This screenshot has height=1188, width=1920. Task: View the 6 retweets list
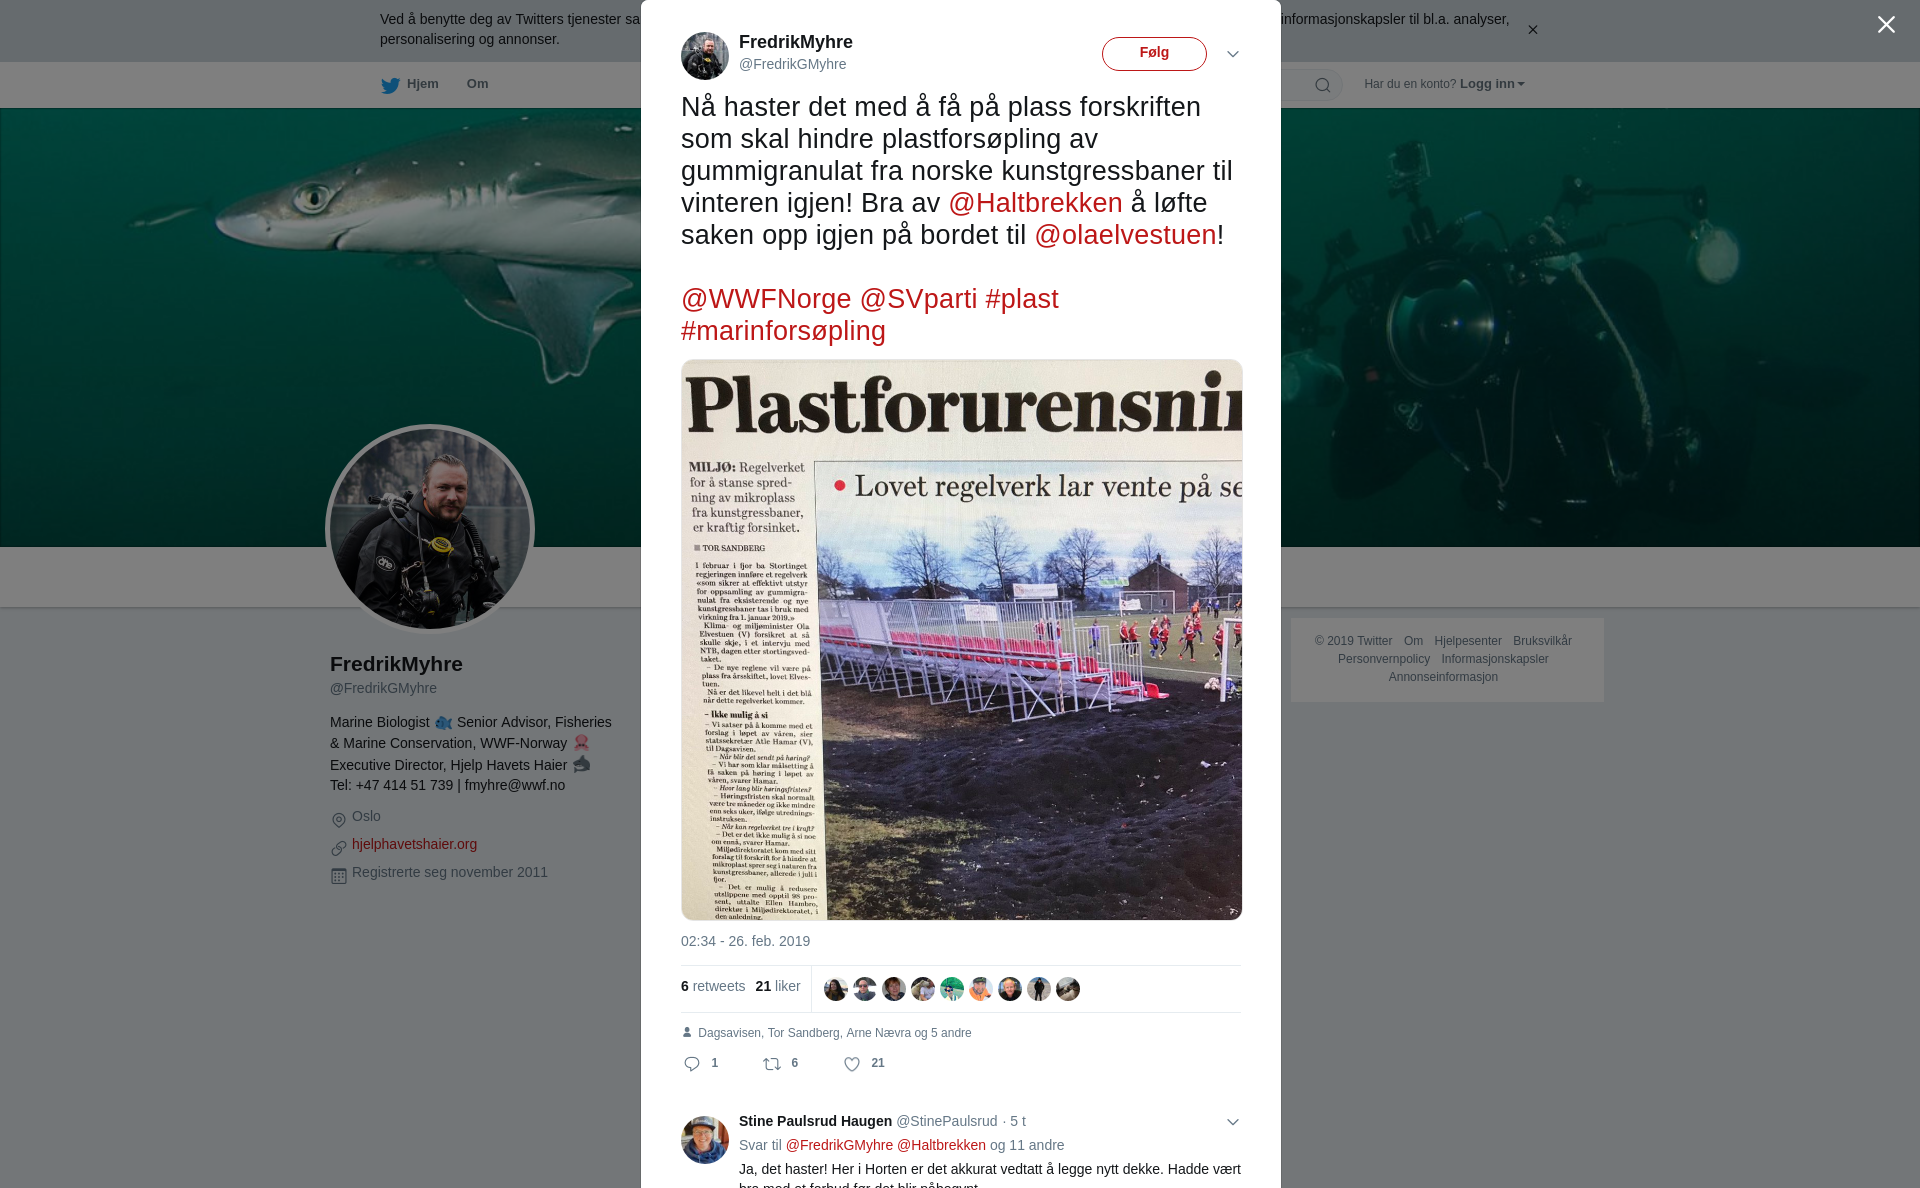[713, 986]
